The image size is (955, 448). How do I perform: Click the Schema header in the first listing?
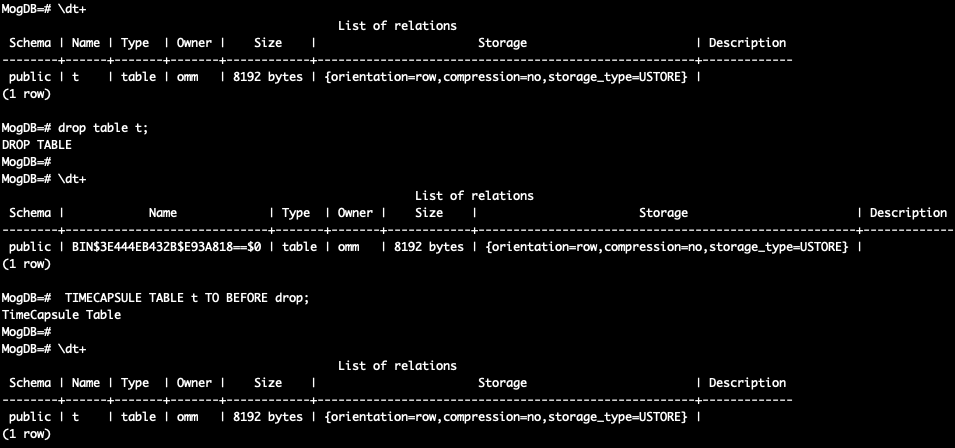(30, 43)
